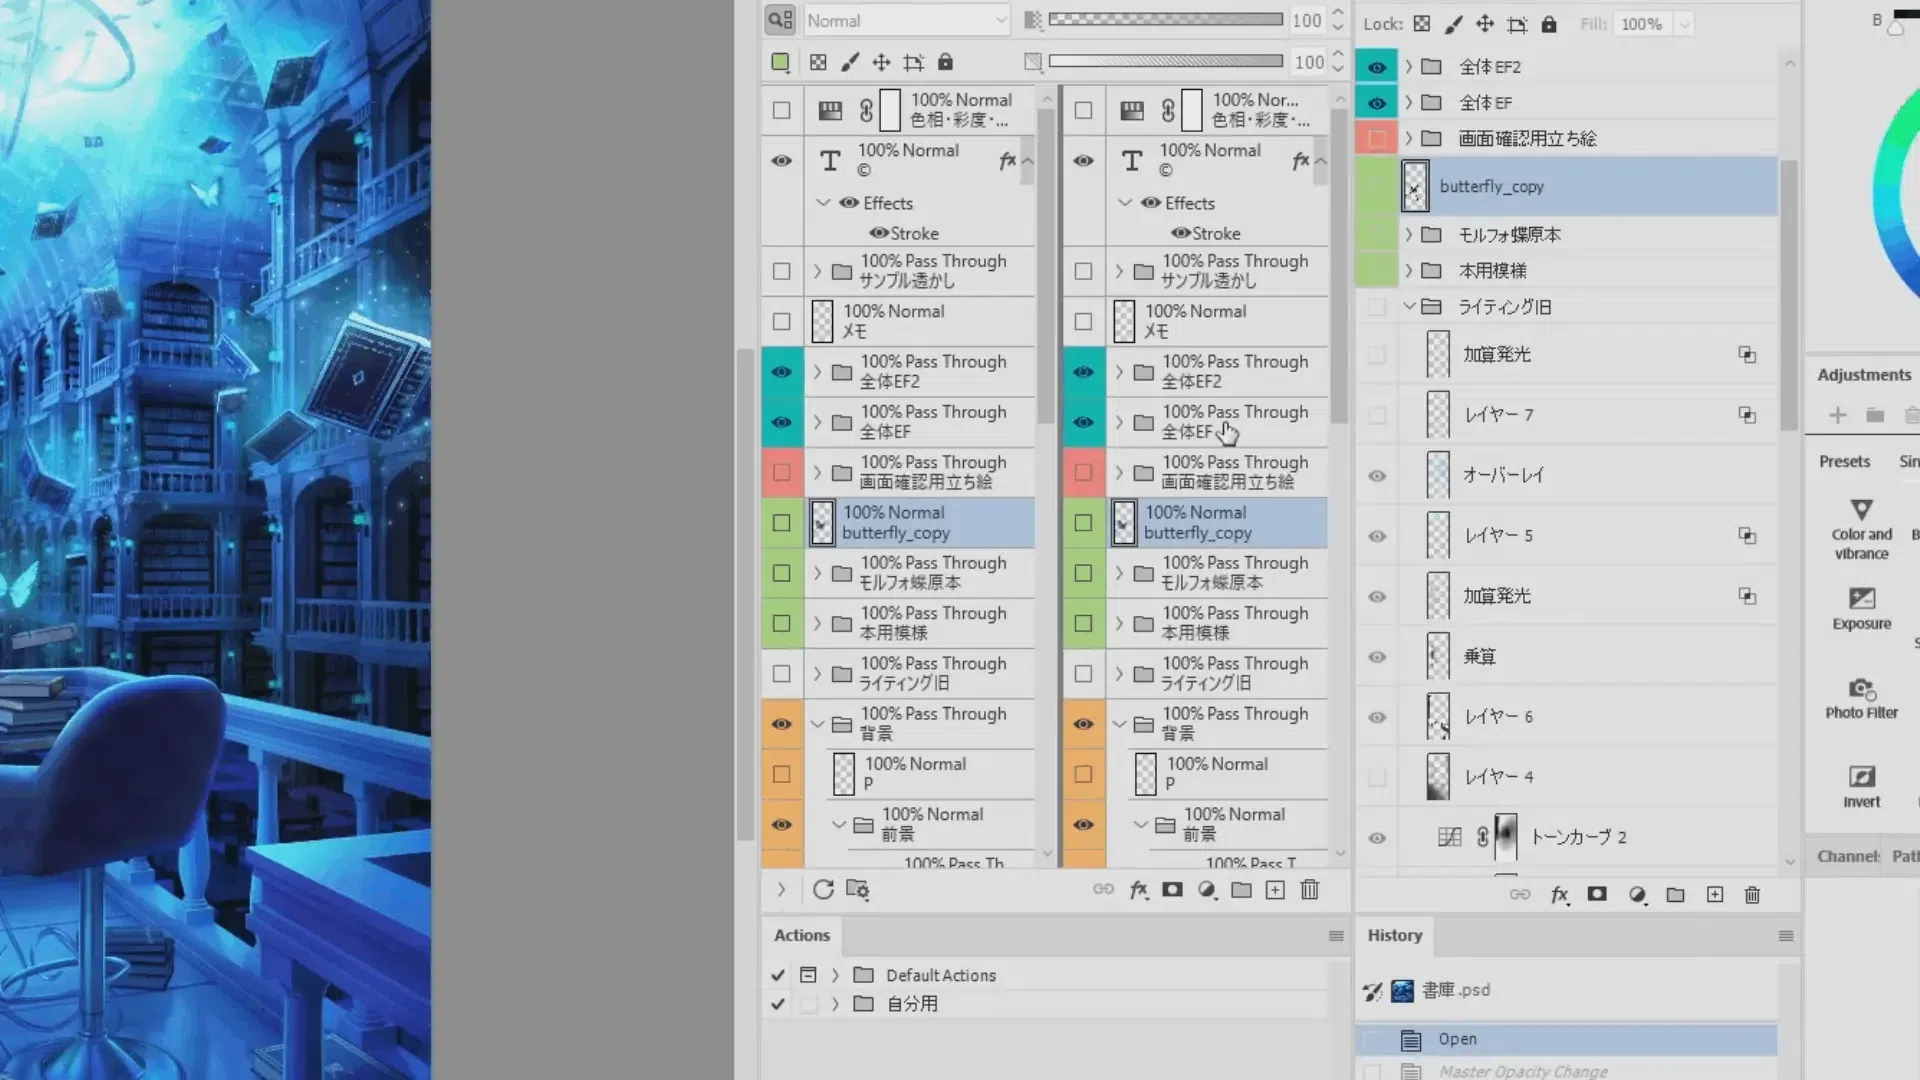The width and height of the screenshot is (1920, 1080).
Task: Click the lock position move icon in Lock row
Action: pyautogui.click(x=1485, y=24)
